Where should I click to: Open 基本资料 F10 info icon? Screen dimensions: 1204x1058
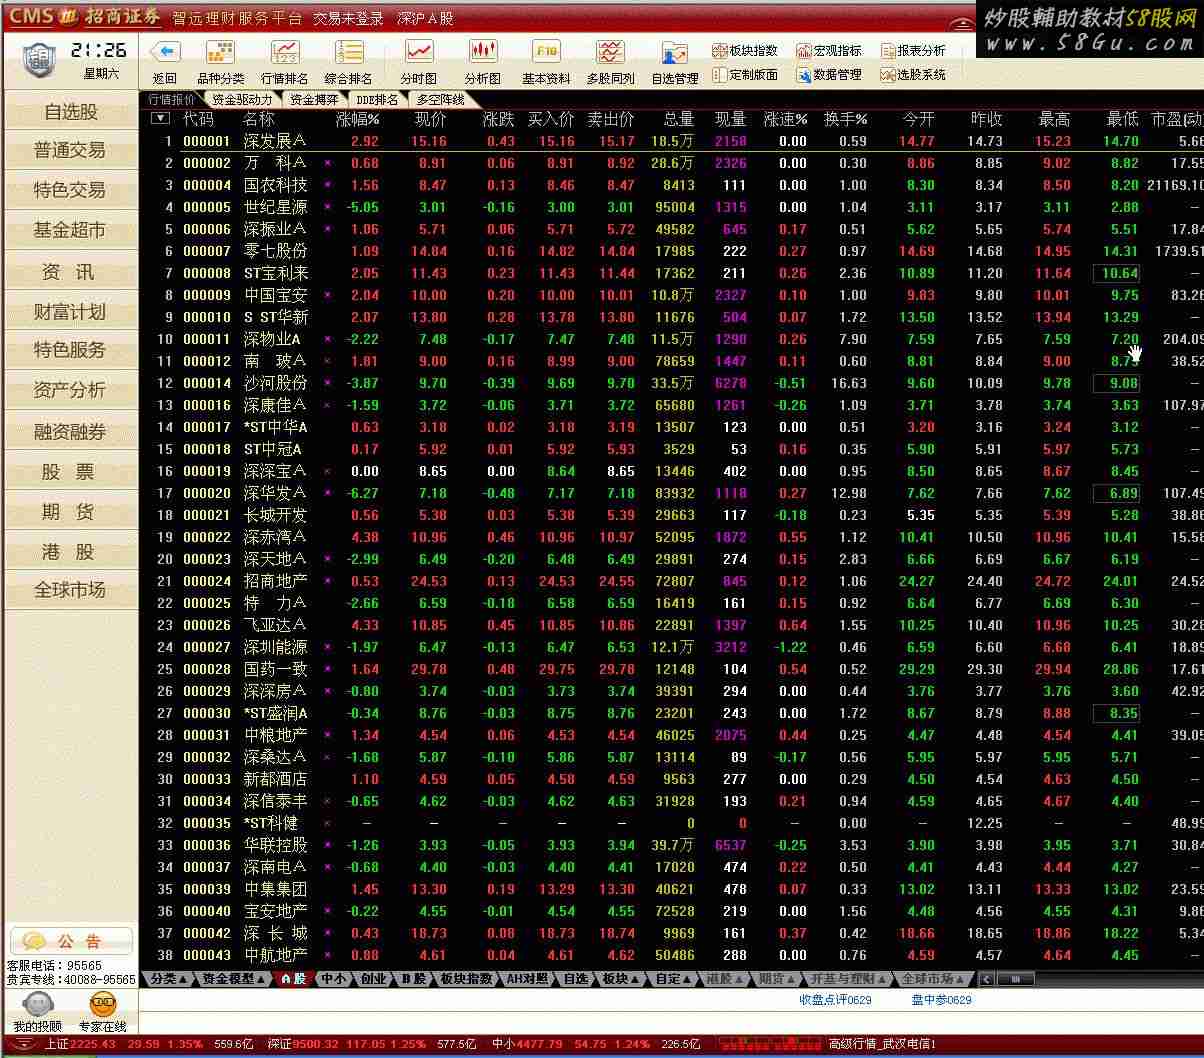546,52
